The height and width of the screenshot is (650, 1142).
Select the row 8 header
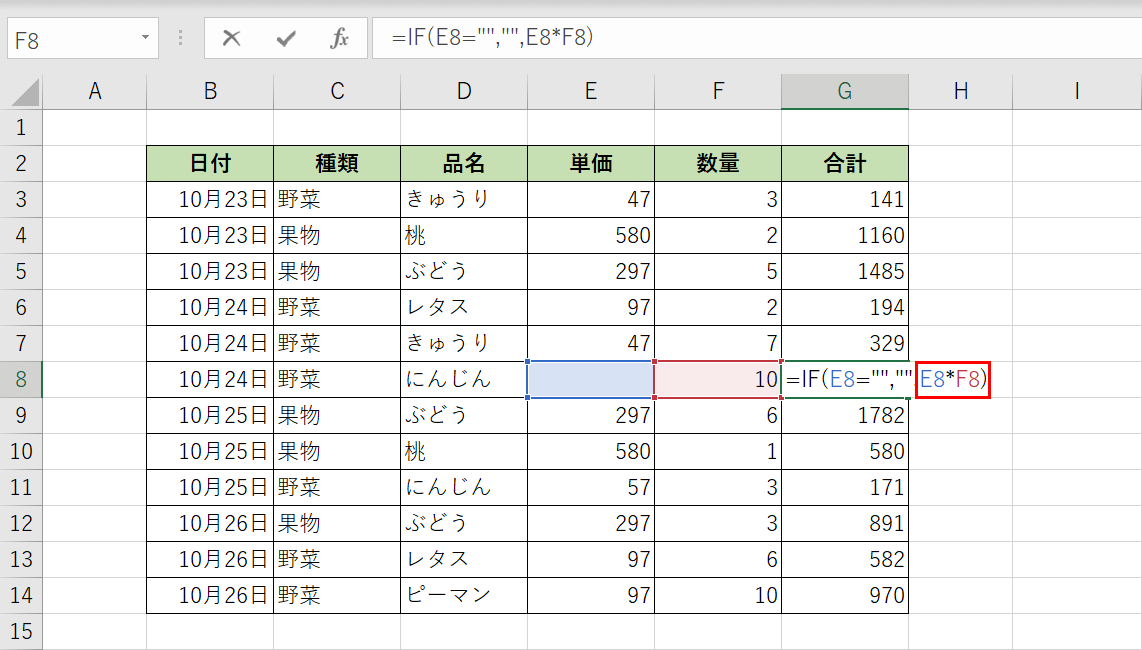point(22,379)
